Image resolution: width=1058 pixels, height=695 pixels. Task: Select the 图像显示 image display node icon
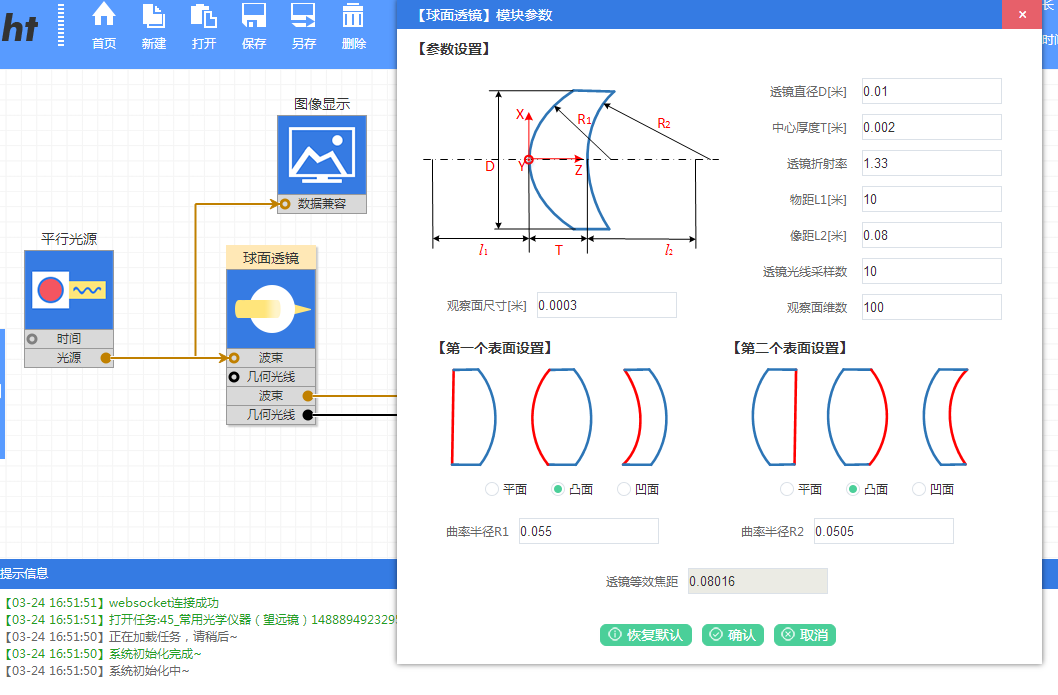click(x=322, y=155)
